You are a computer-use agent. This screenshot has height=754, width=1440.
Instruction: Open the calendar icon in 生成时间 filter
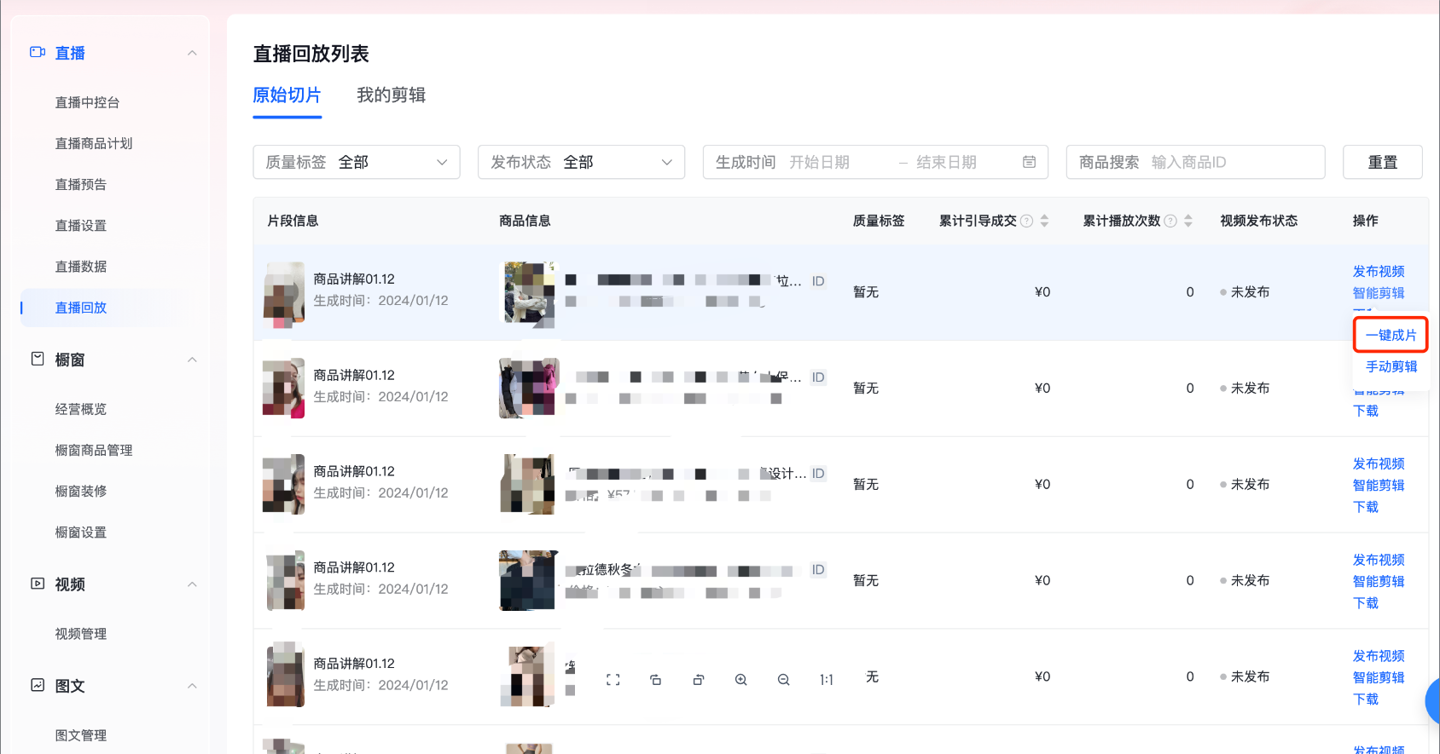[1029, 161]
